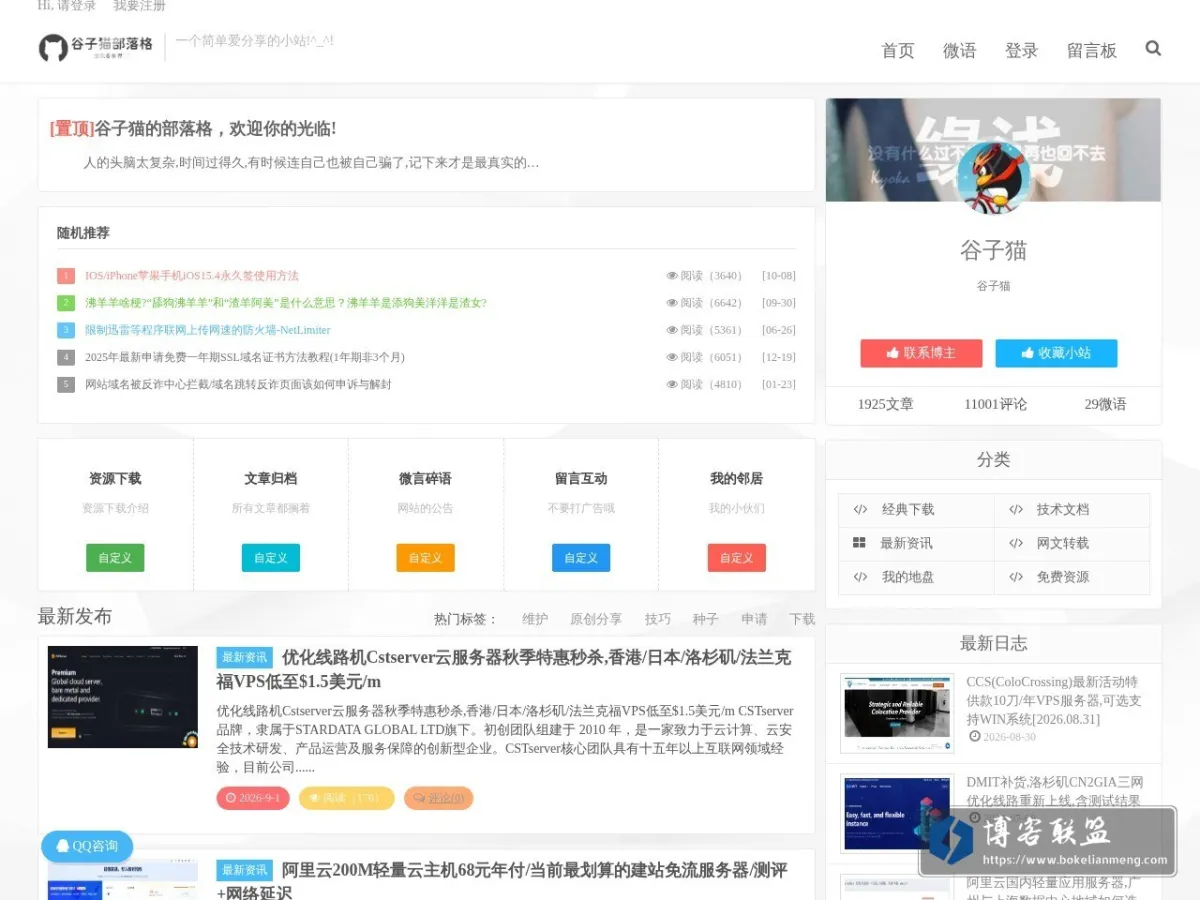Click the eye icon beside 阅读（5361）

672,330
